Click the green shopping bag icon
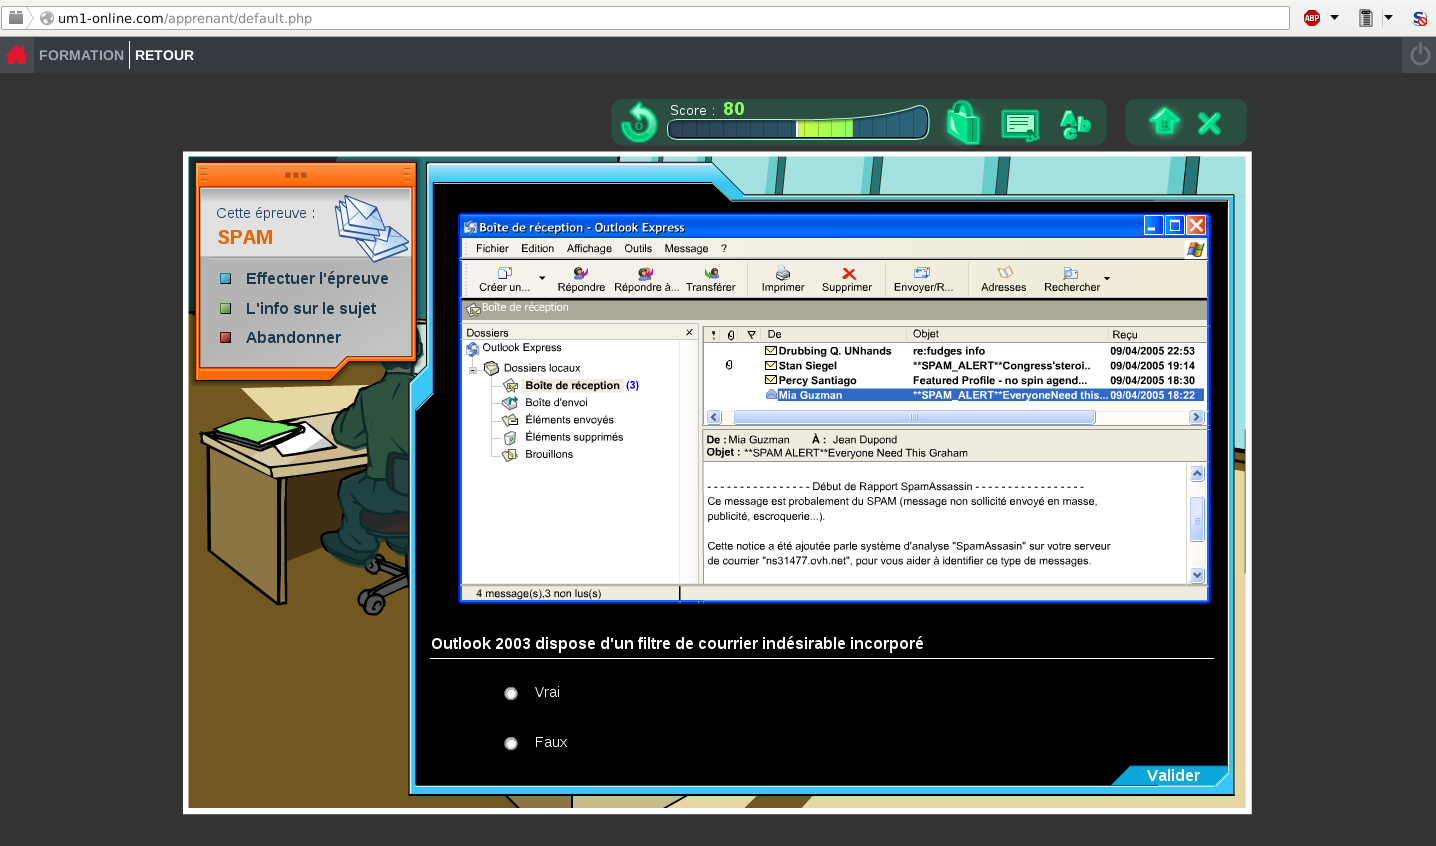Image resolution: width=1436 pixels, height=846 pixels. click(963, 123)
